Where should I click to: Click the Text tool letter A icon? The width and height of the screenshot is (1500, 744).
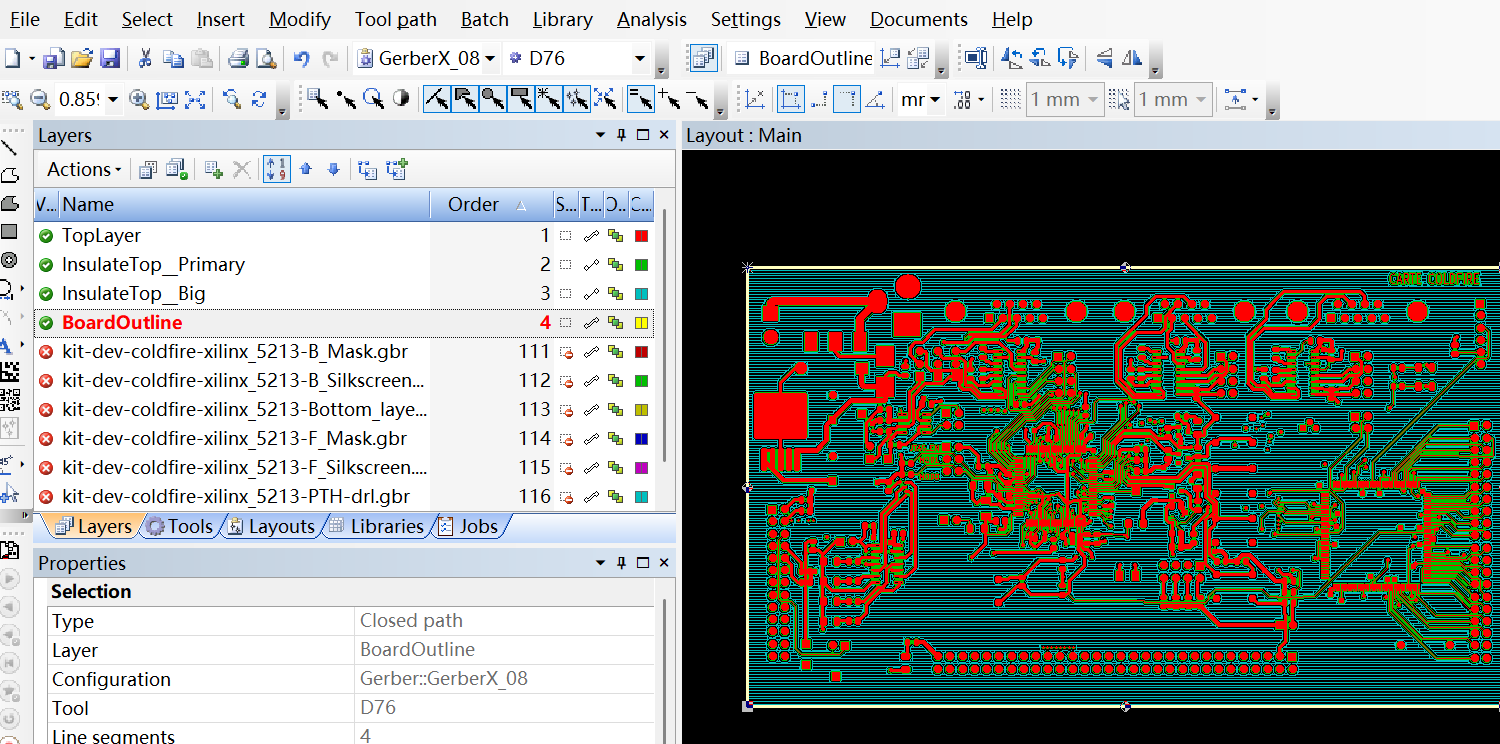point(7,346)
